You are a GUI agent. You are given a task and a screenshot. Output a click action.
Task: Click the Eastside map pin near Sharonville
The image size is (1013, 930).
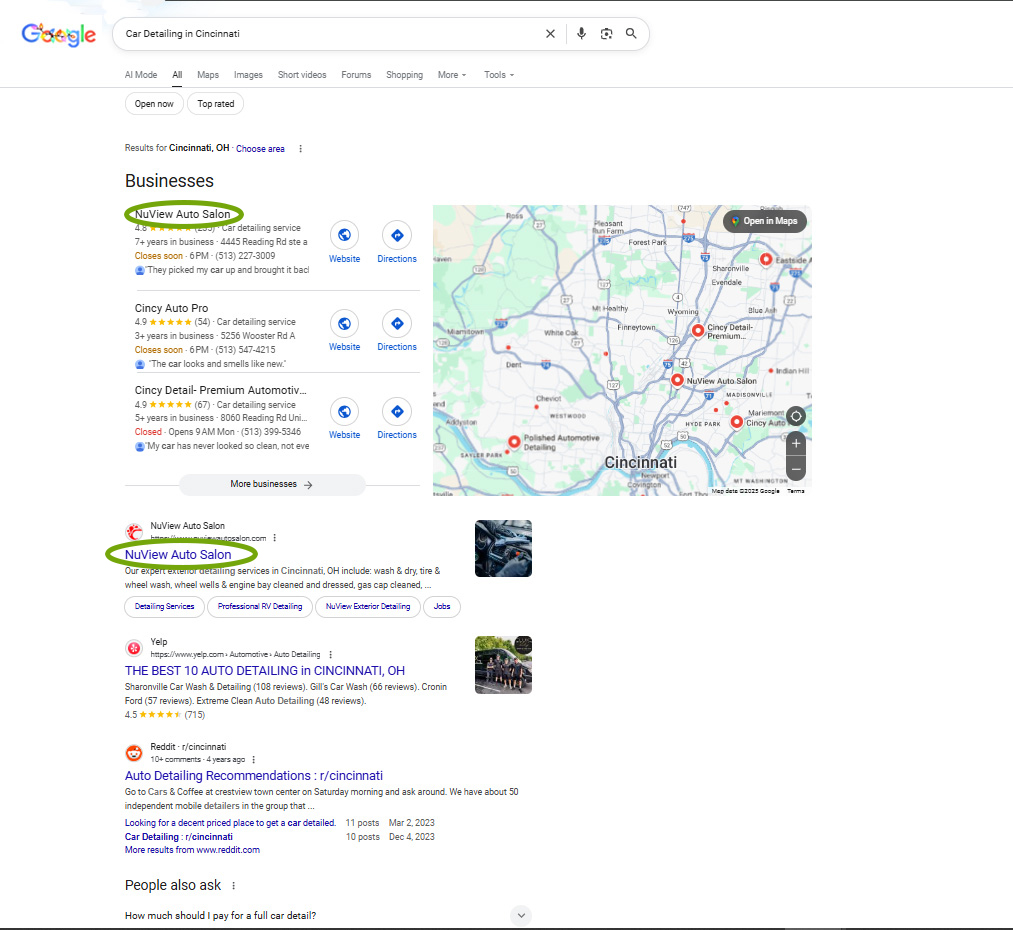766,259
